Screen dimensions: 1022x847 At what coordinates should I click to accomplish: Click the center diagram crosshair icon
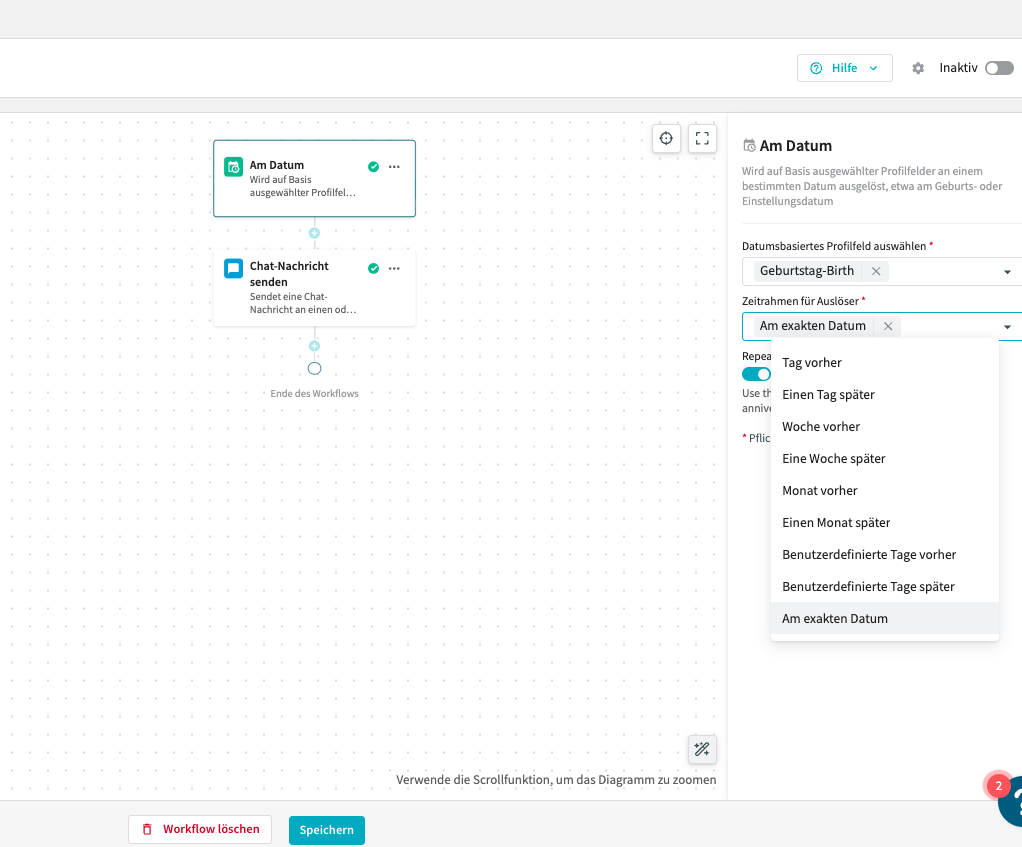click(x=666, y=139)
